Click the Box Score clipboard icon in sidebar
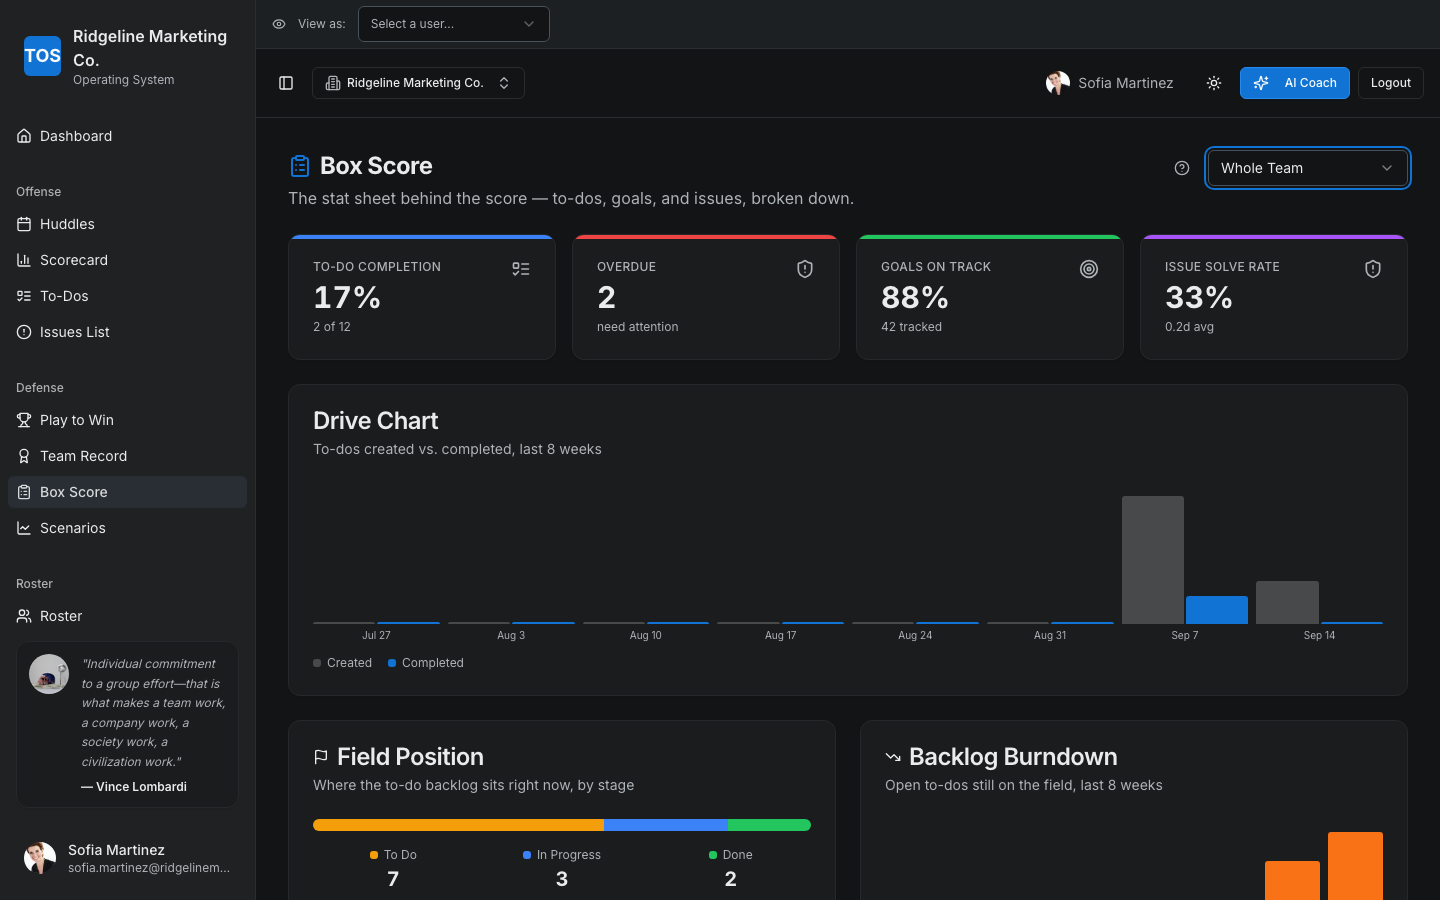Image resolution: width=1440 pixels, height=900 pixels. [24, 492]
